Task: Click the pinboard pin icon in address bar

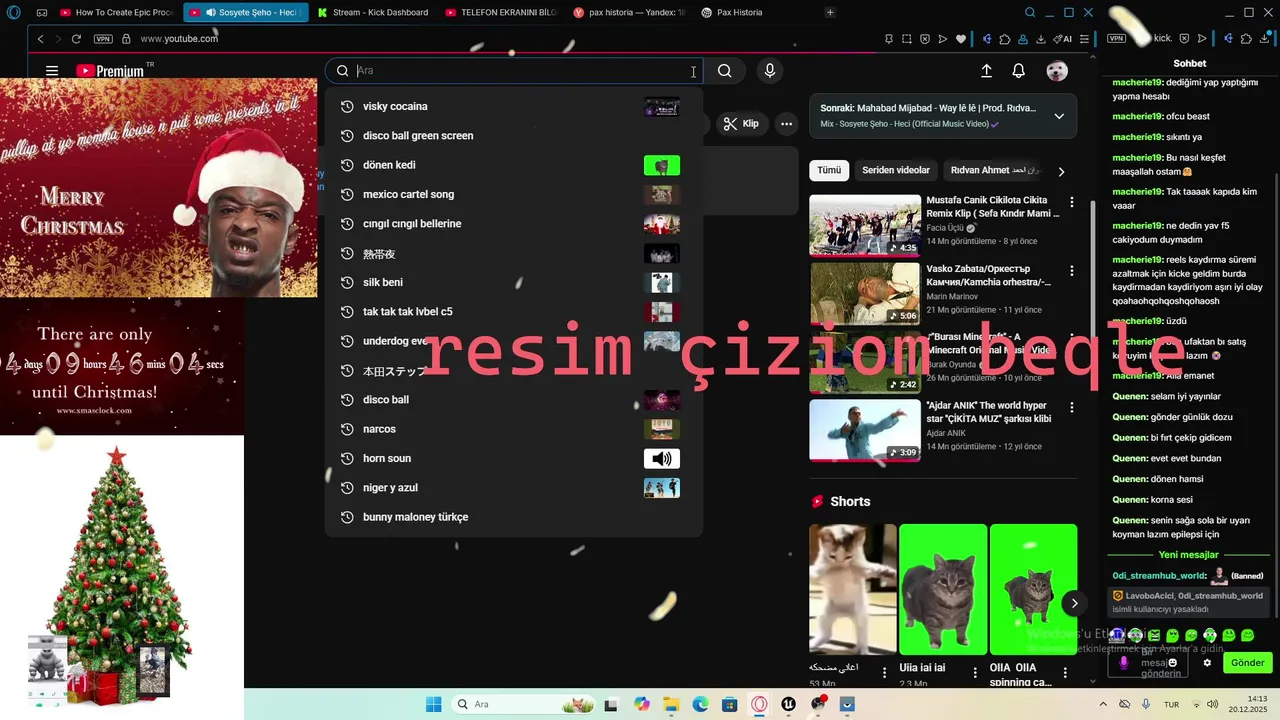Action: 889,39
